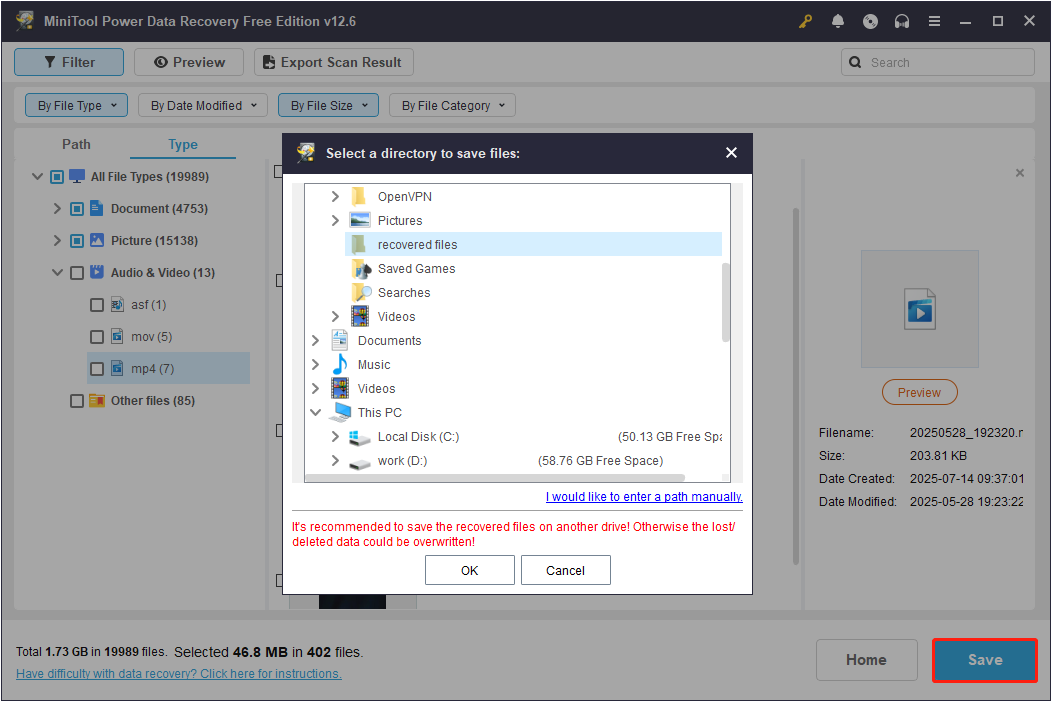This screenshot has height=703, width=1053.
Task: Uncheck the Document checkbox
Action: click(x=76, y=208)
